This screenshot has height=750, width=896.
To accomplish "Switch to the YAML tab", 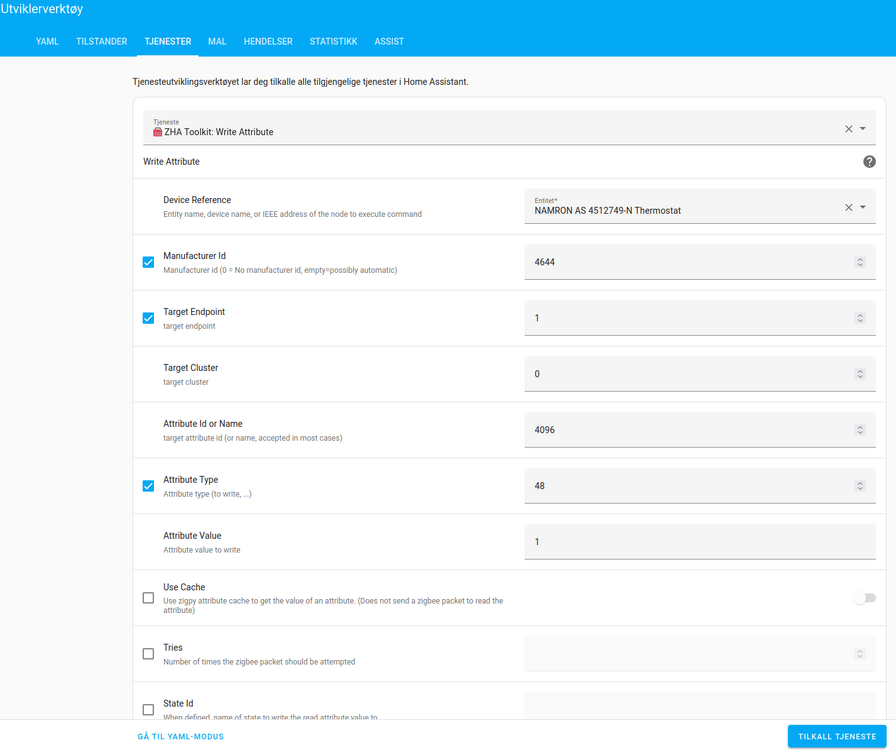I will [47, 42].
